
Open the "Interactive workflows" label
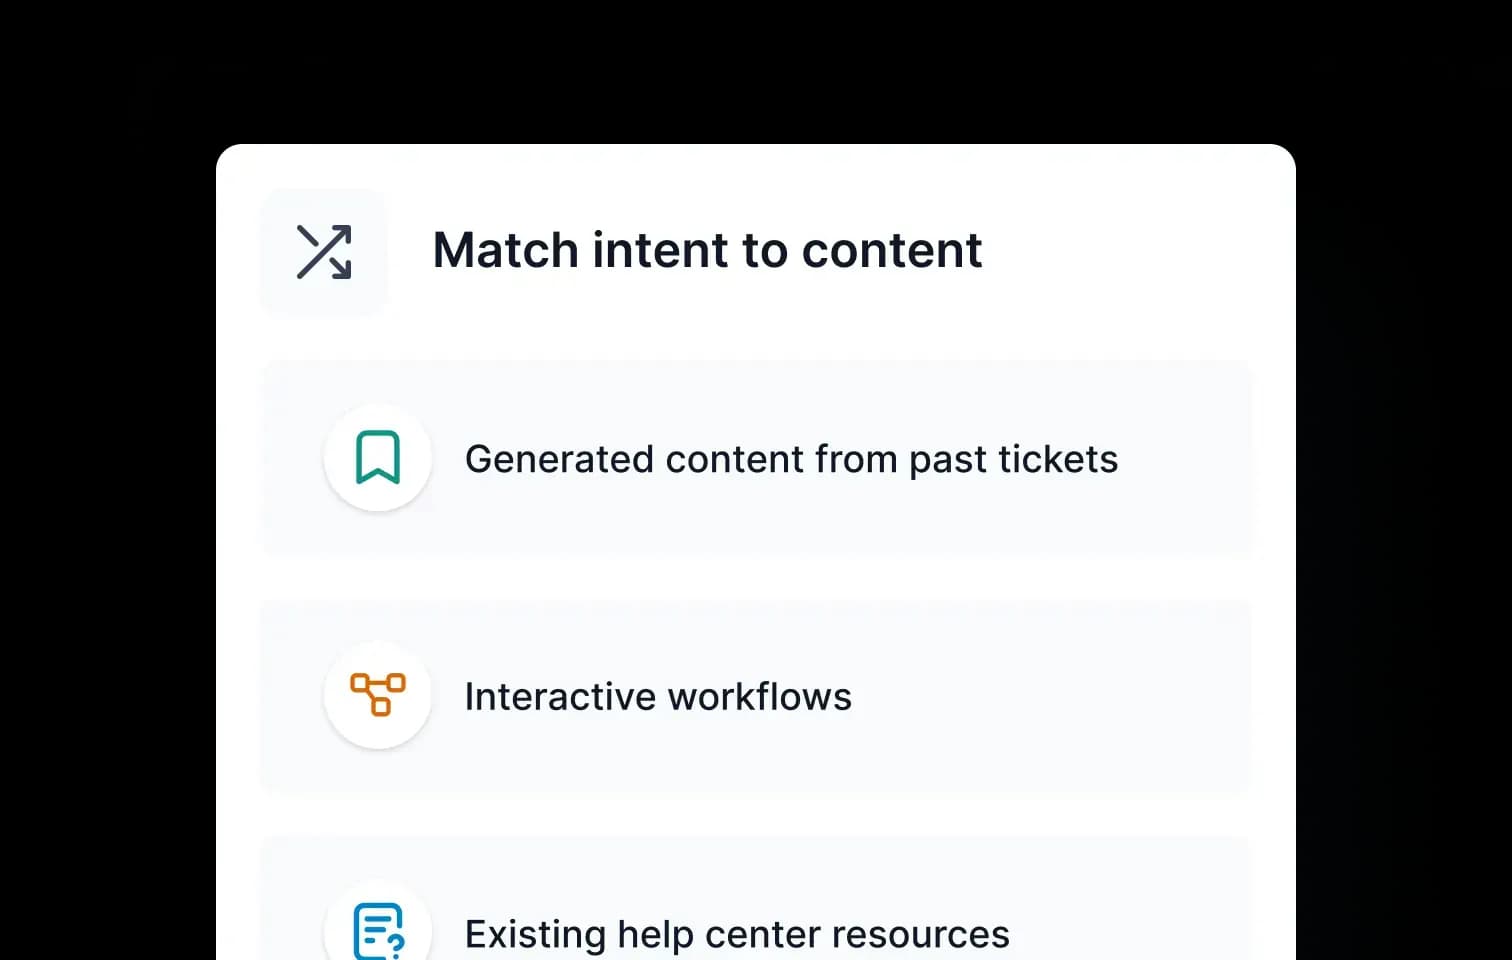658,697
